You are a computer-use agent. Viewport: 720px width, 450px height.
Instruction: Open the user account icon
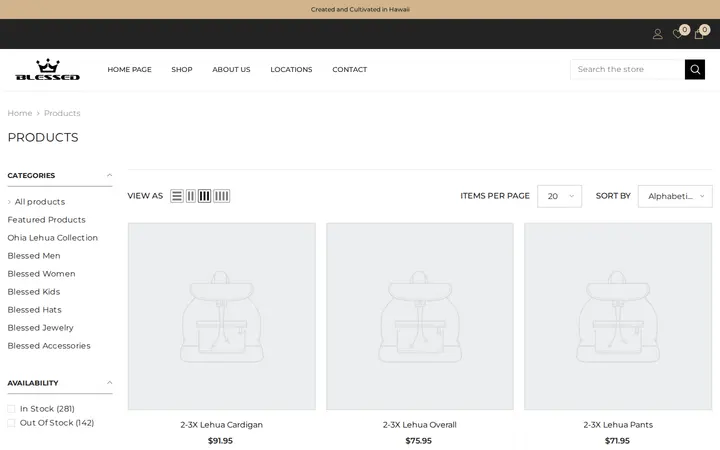pos(658,34)
